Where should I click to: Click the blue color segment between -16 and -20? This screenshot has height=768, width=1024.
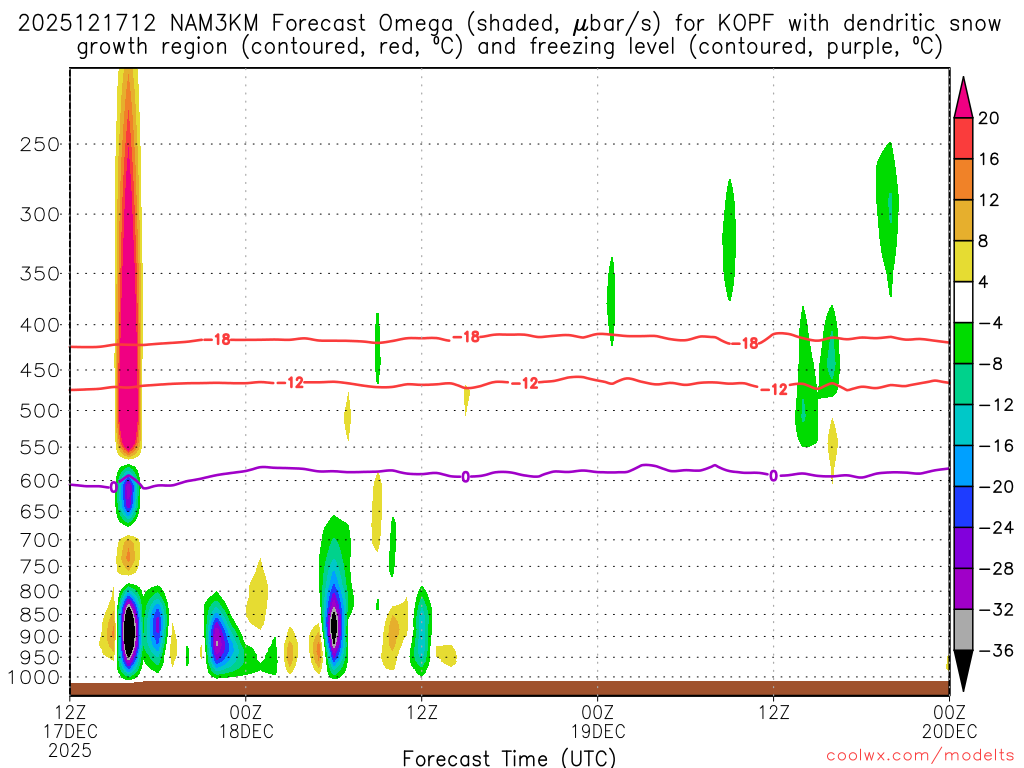(963, 466)
